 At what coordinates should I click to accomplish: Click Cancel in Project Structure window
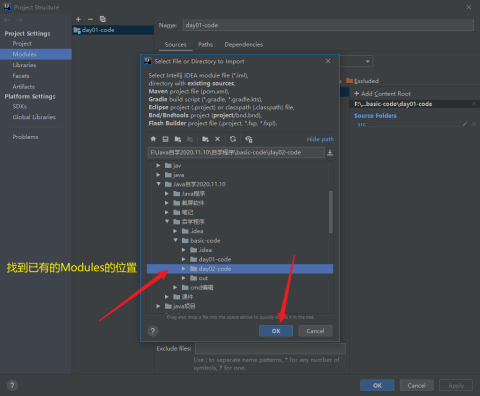click(x=417, y=385)
